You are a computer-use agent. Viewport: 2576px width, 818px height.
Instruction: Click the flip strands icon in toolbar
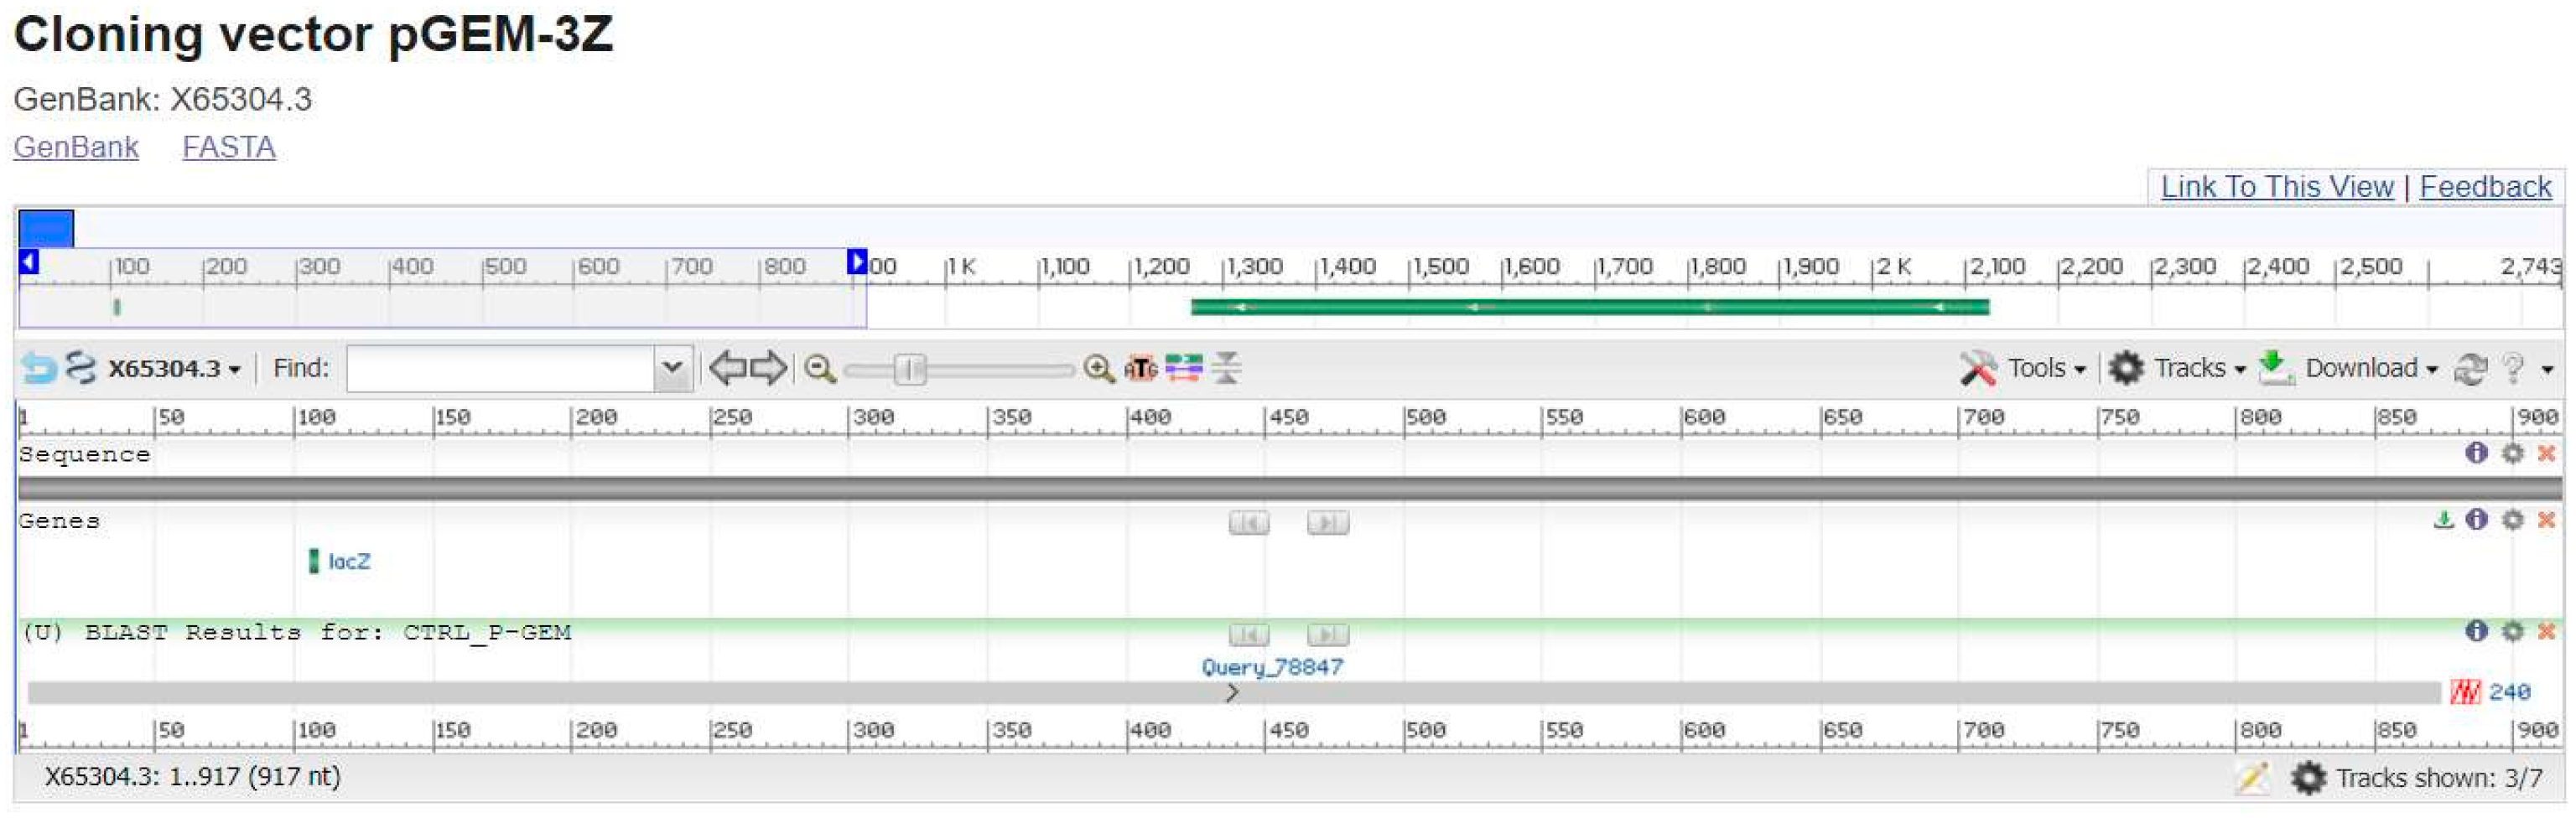[1184, 368]
